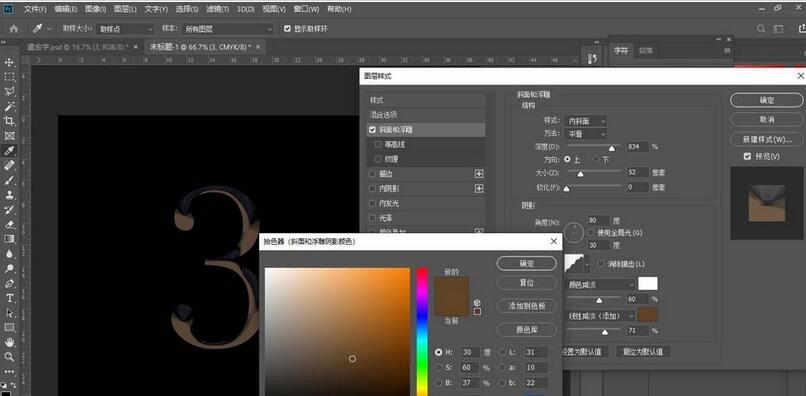The height and width of the screenshot is (396, 806).
Task: Select the Gradient tool
Action: tap(9, 239)
